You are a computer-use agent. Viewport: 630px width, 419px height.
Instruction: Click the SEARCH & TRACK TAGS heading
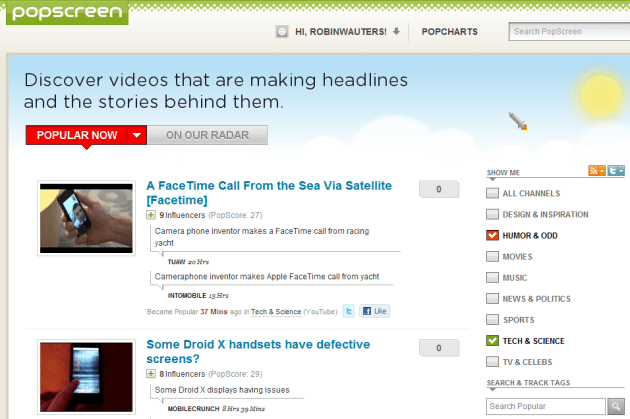528,382
